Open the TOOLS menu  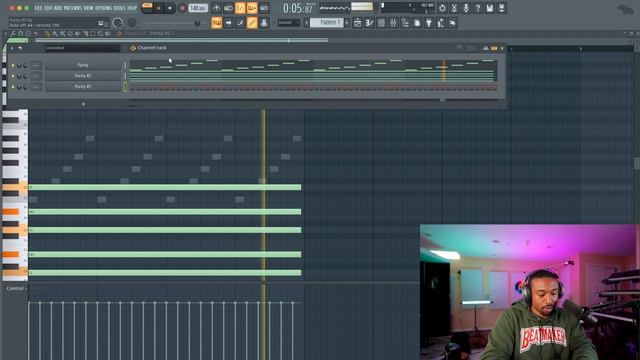pos(119,8)
